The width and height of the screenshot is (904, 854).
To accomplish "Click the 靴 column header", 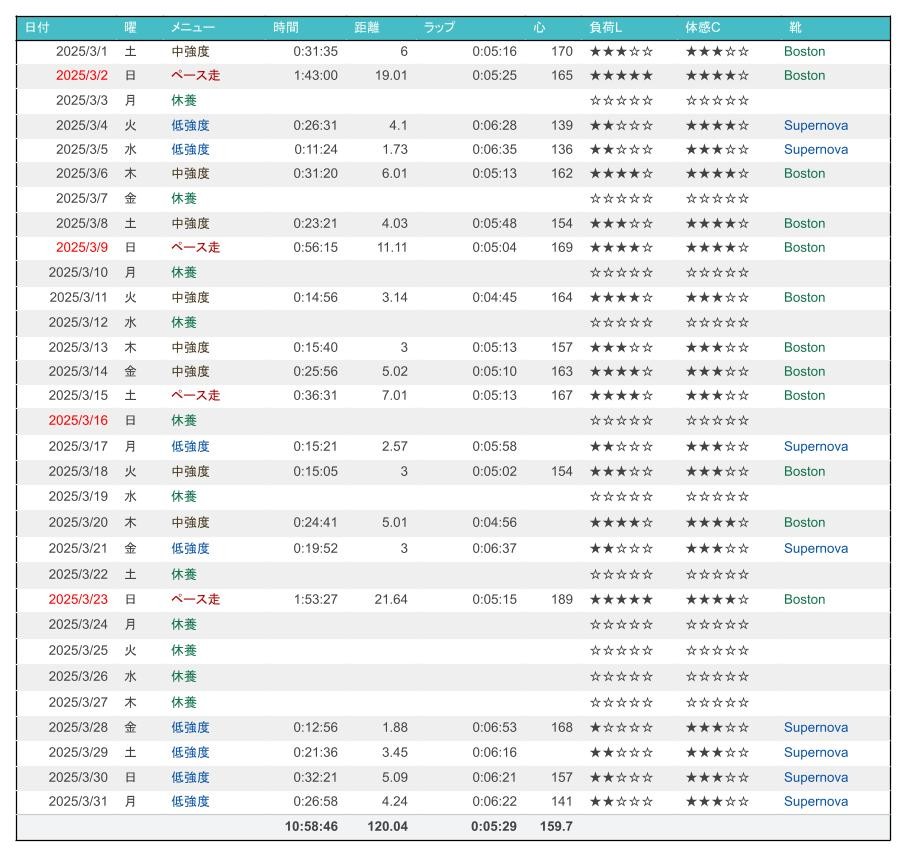I will [x=796, y=27].
